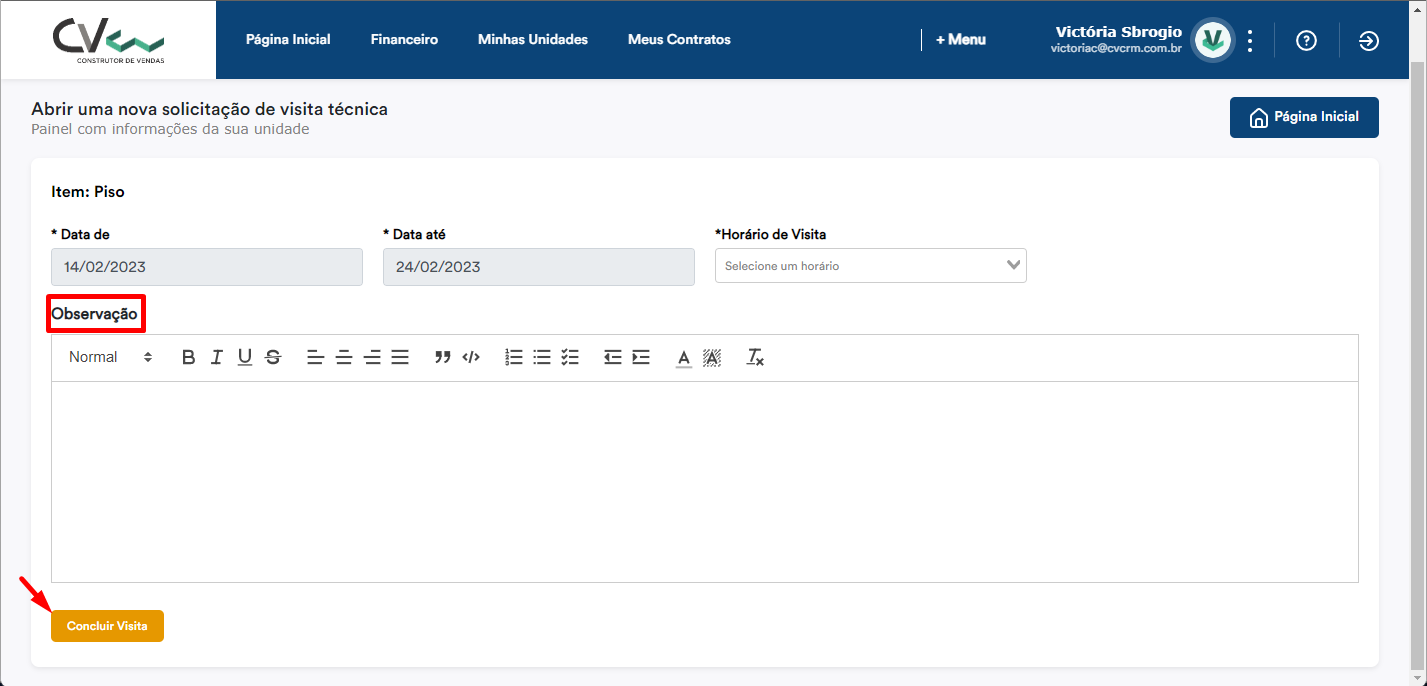Decrease the indent
Screen dimensions: 1427x686
[613, 357]
